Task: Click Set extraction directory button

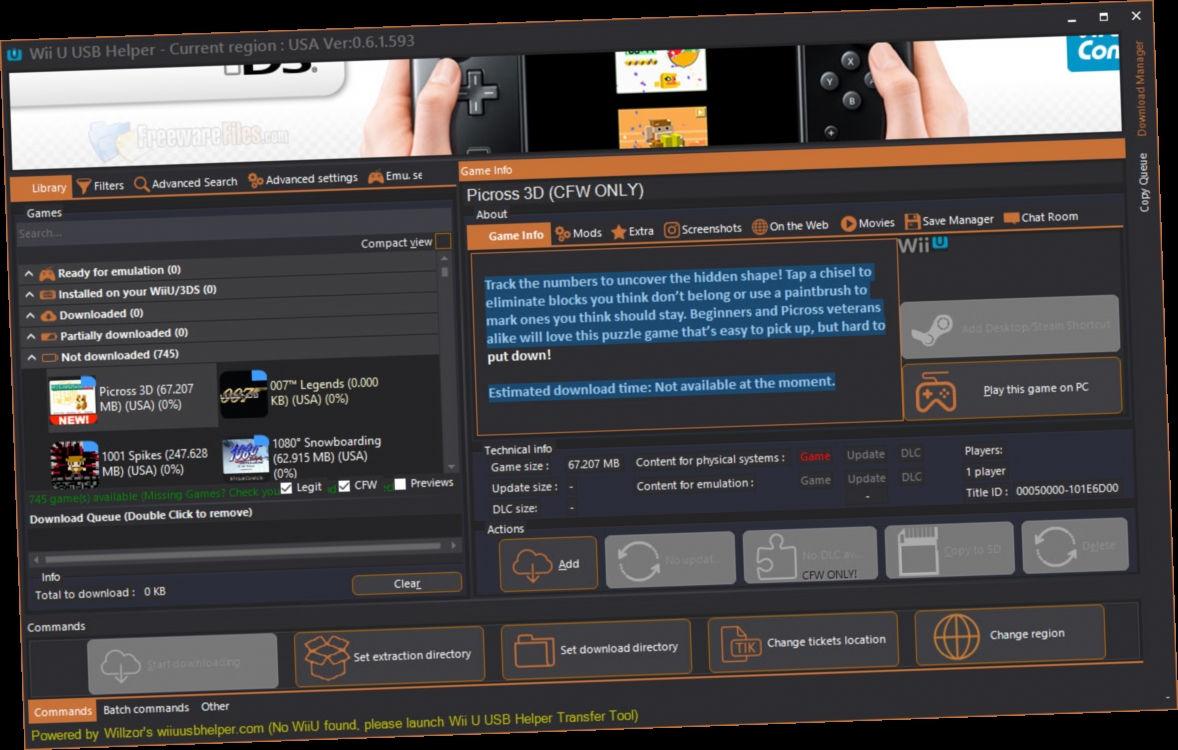Action: [389, 656]
